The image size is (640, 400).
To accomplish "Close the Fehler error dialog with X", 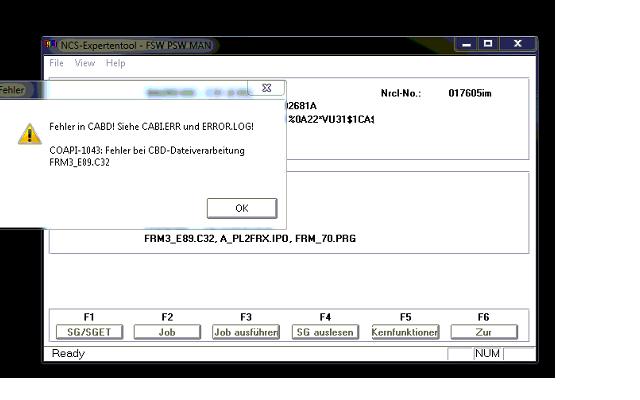I will [265, 89].
